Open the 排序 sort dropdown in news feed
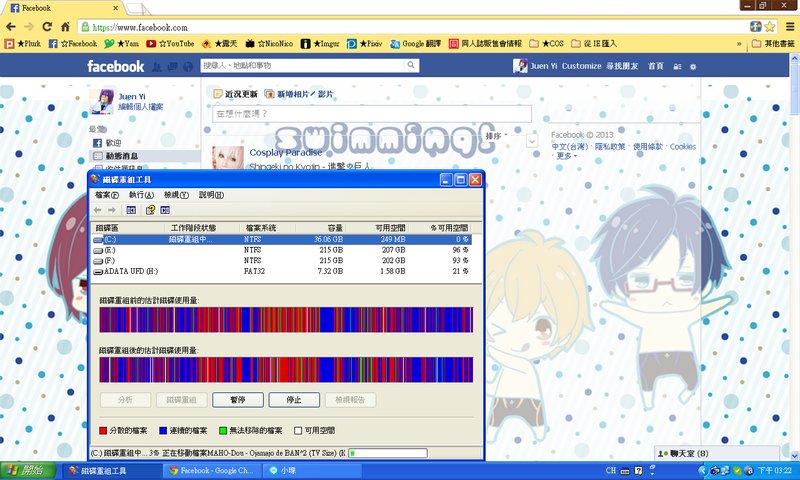The width and height of the screenshot is (800, 480). pos(496,136)
